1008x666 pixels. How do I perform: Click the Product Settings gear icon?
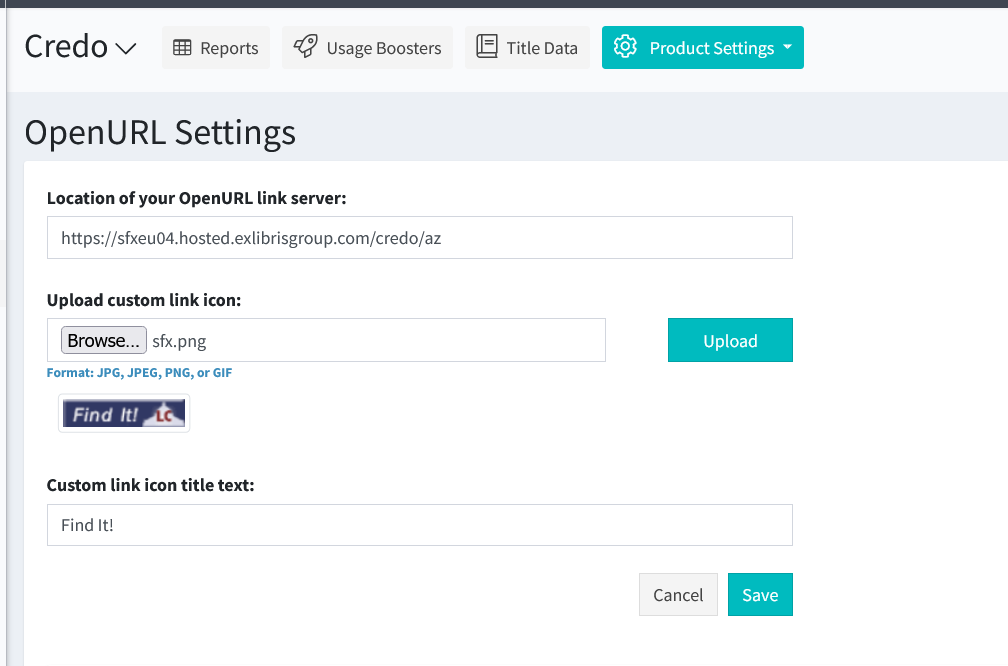tap(626, 48)
